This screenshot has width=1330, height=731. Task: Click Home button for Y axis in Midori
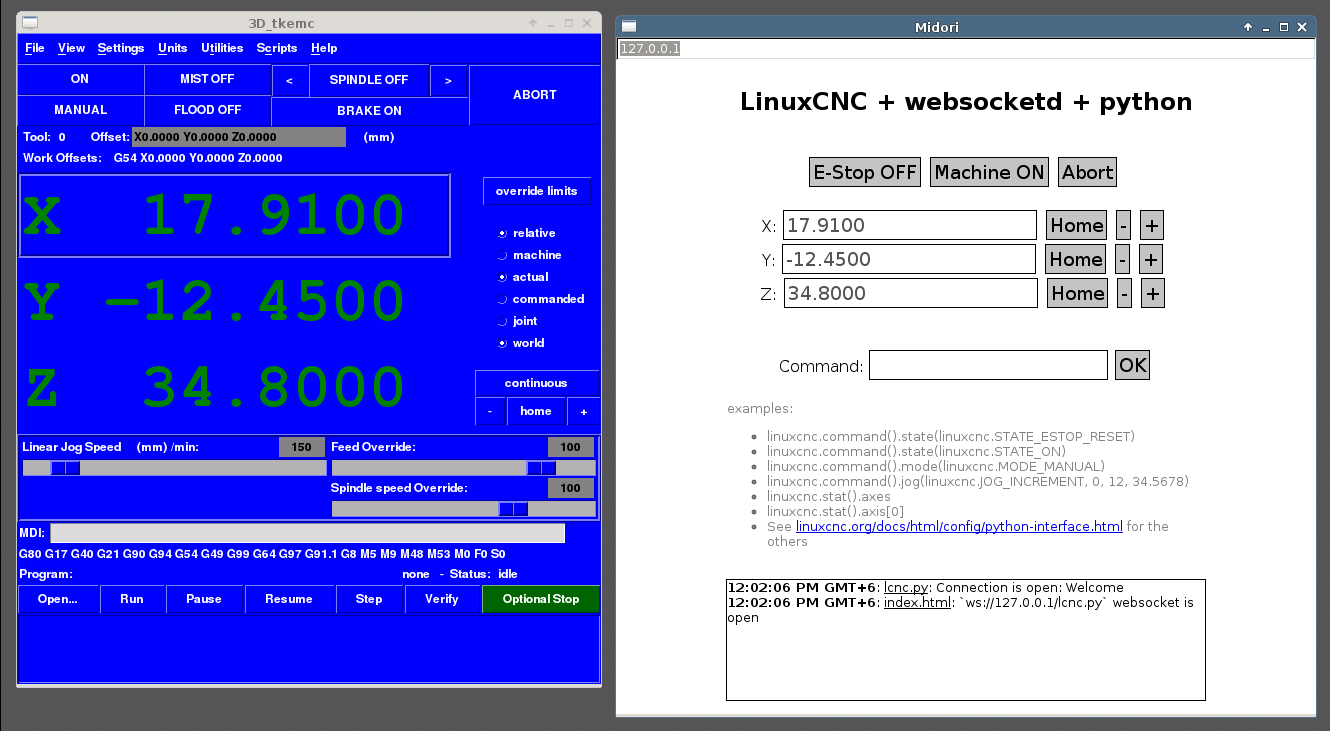point(1076,259)
